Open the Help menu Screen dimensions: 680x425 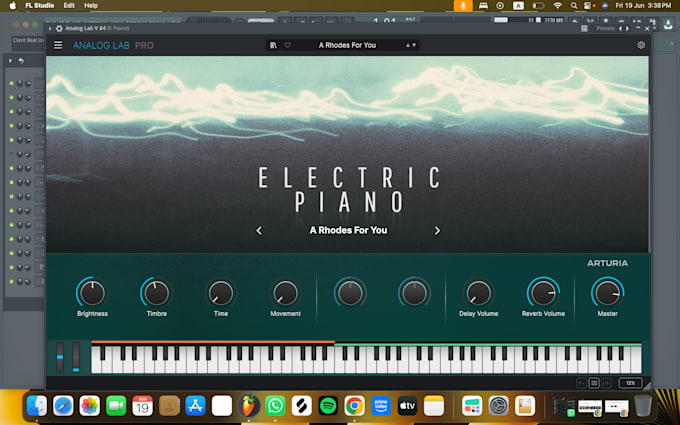[x=91, y=6]
